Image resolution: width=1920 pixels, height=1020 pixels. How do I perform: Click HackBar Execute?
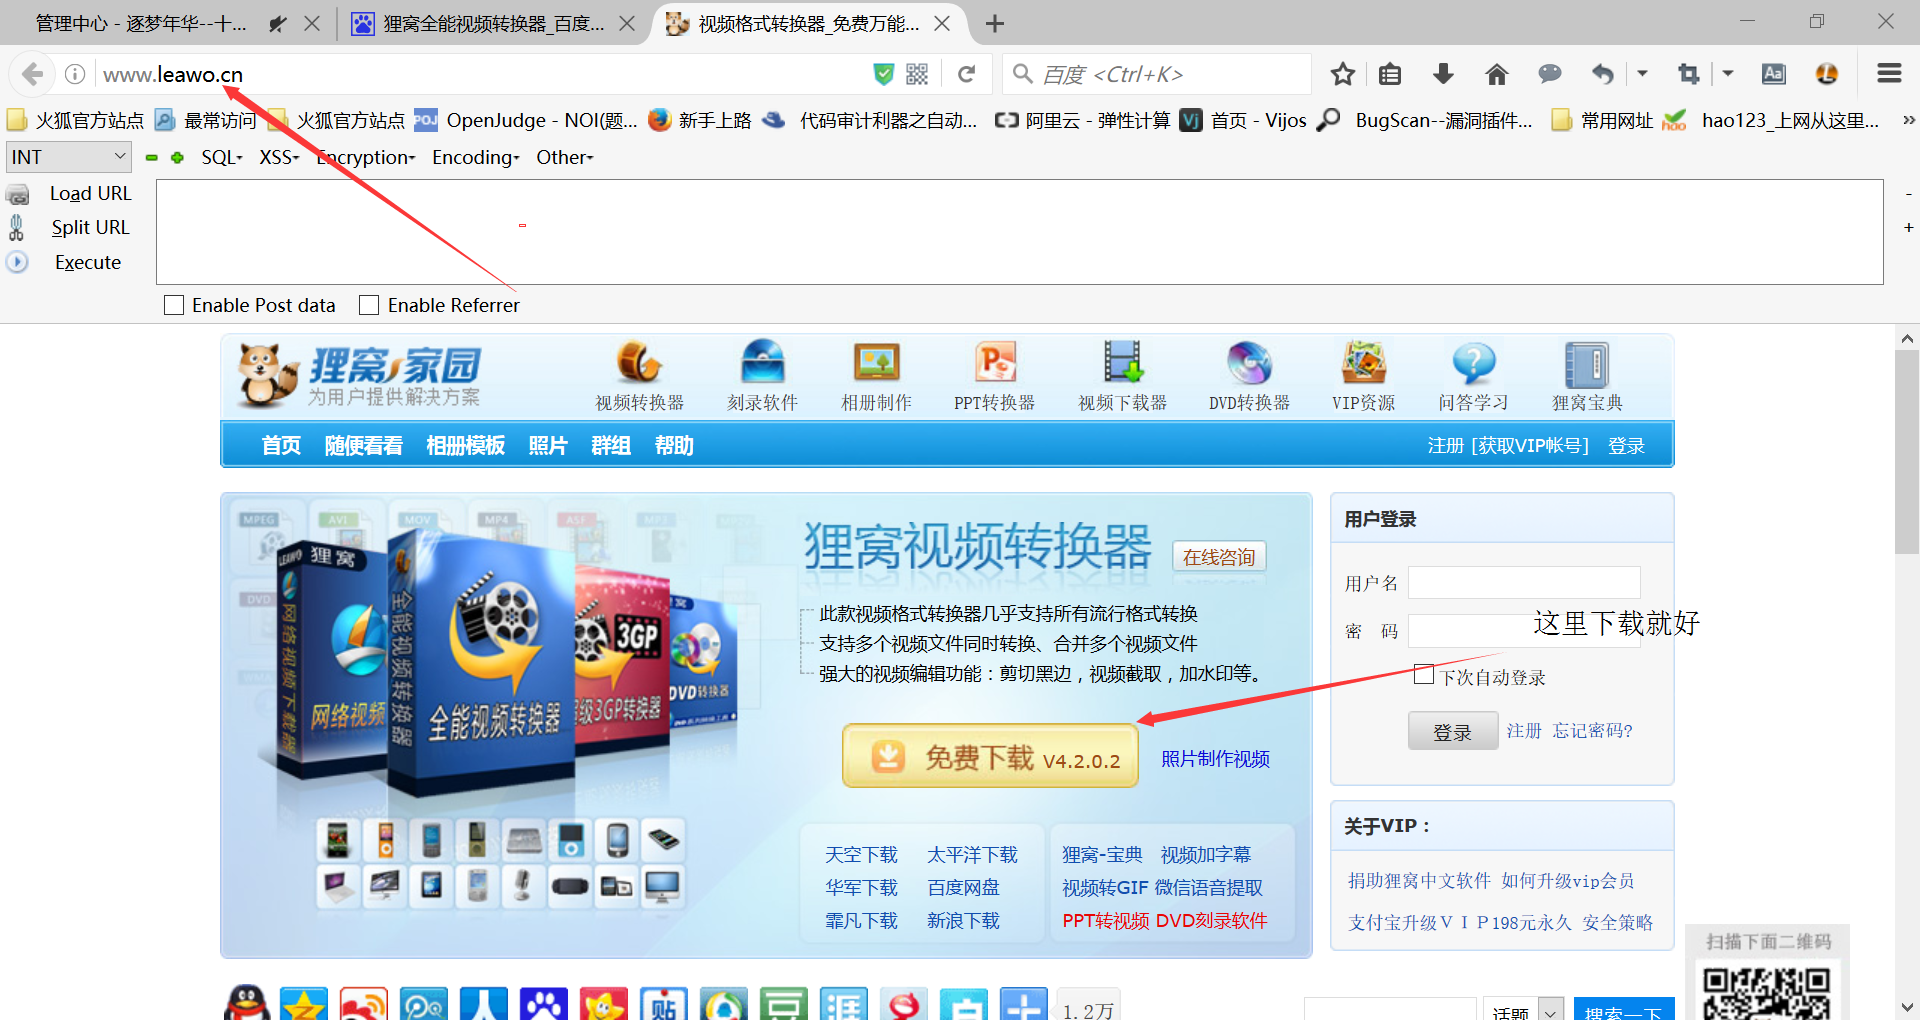click(x=87, y=262)
